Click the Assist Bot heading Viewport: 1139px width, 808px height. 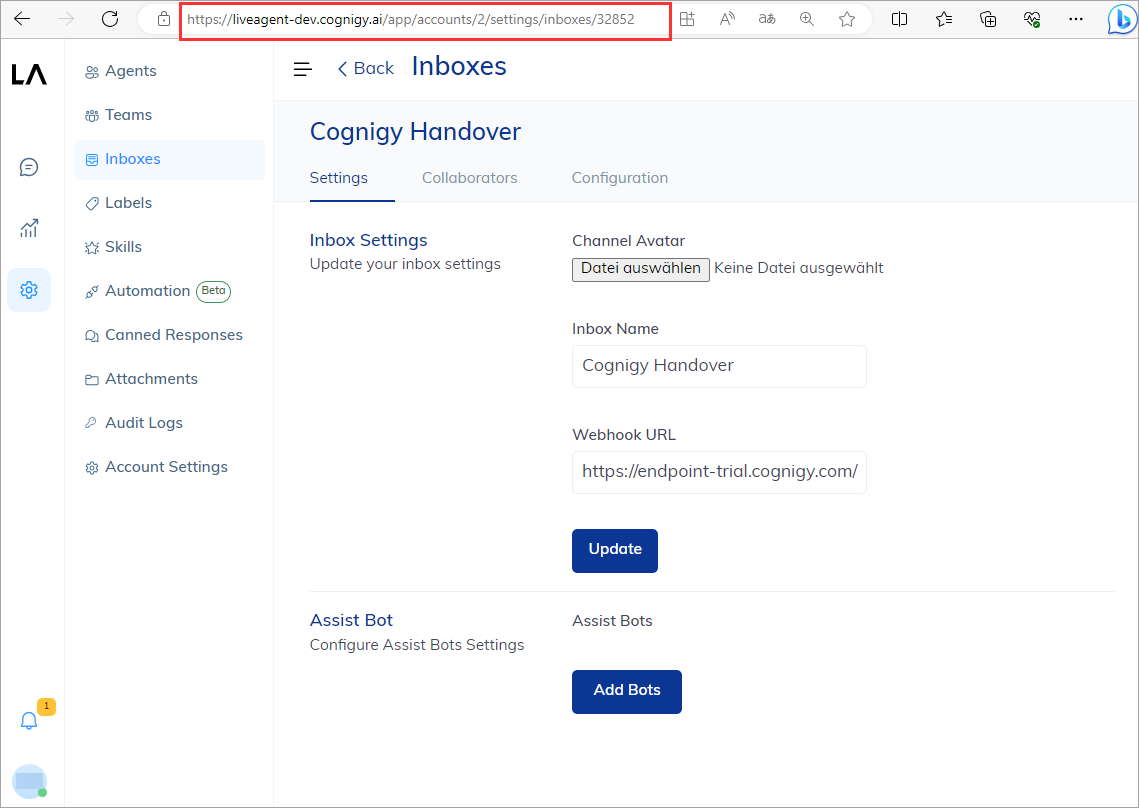(x=351, y=621)
